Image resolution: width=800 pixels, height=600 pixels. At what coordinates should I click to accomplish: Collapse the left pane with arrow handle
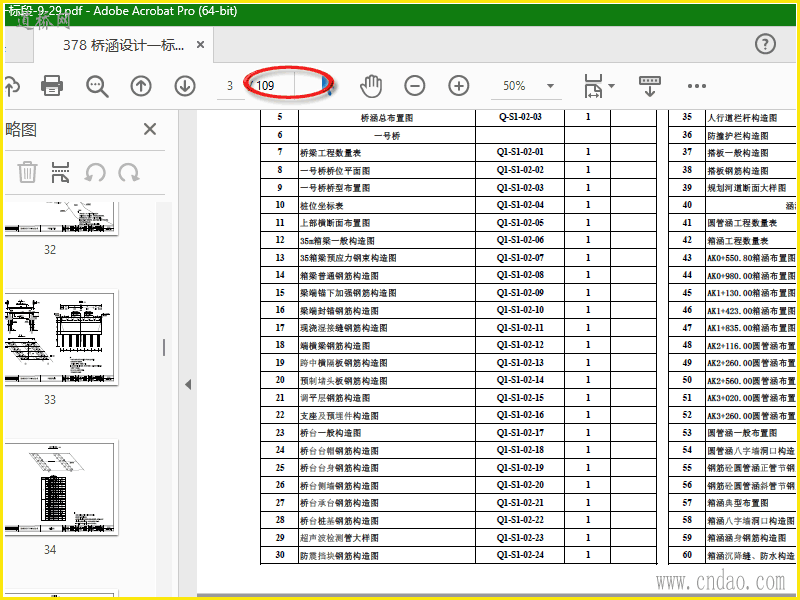[x=188, y=384]
